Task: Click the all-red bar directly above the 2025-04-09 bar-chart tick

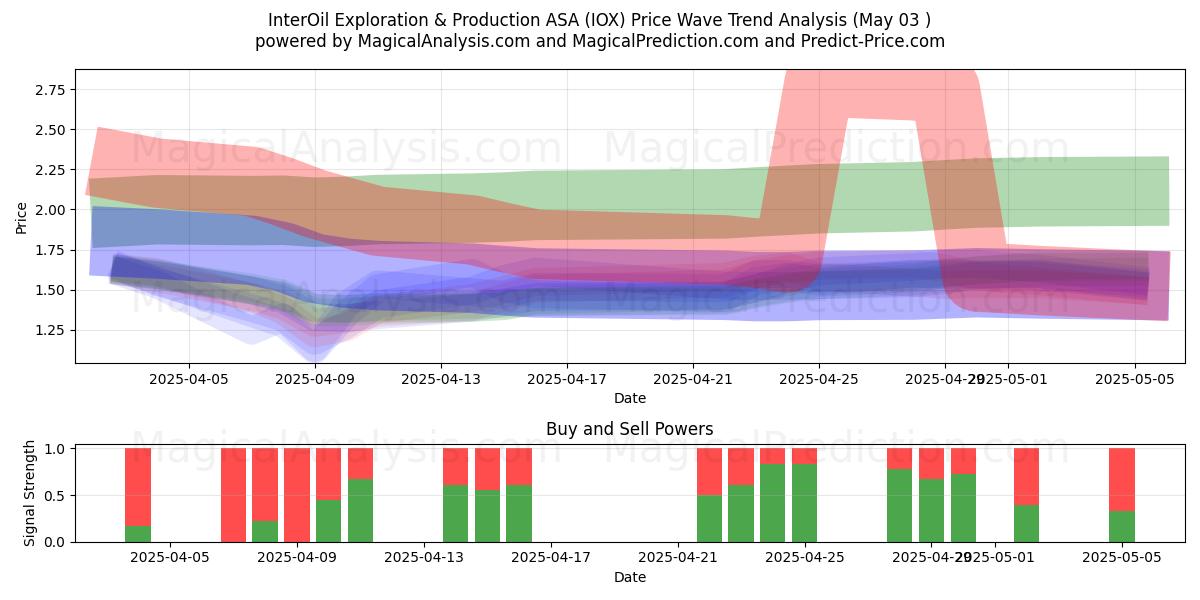Action: coord(297,495)
